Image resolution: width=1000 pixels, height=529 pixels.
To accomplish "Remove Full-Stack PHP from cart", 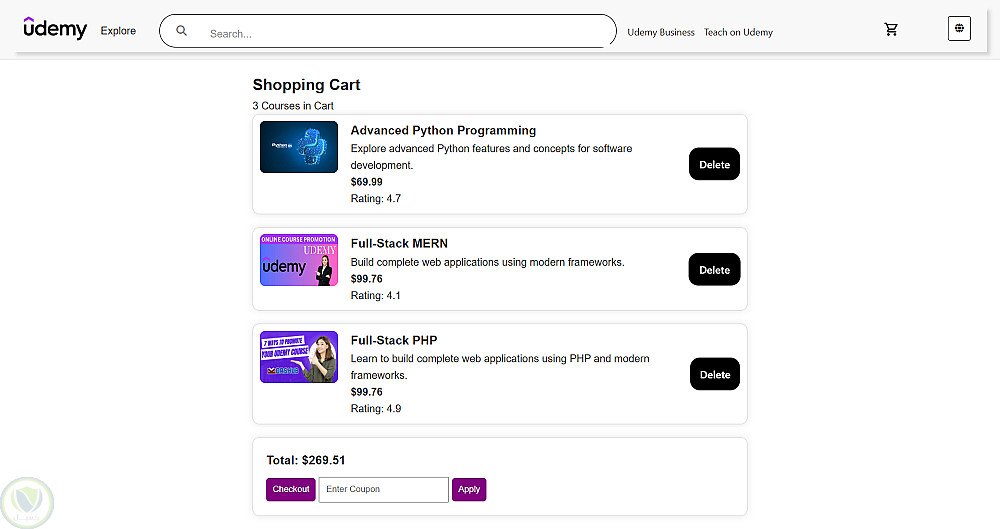I will click(714, 374).
